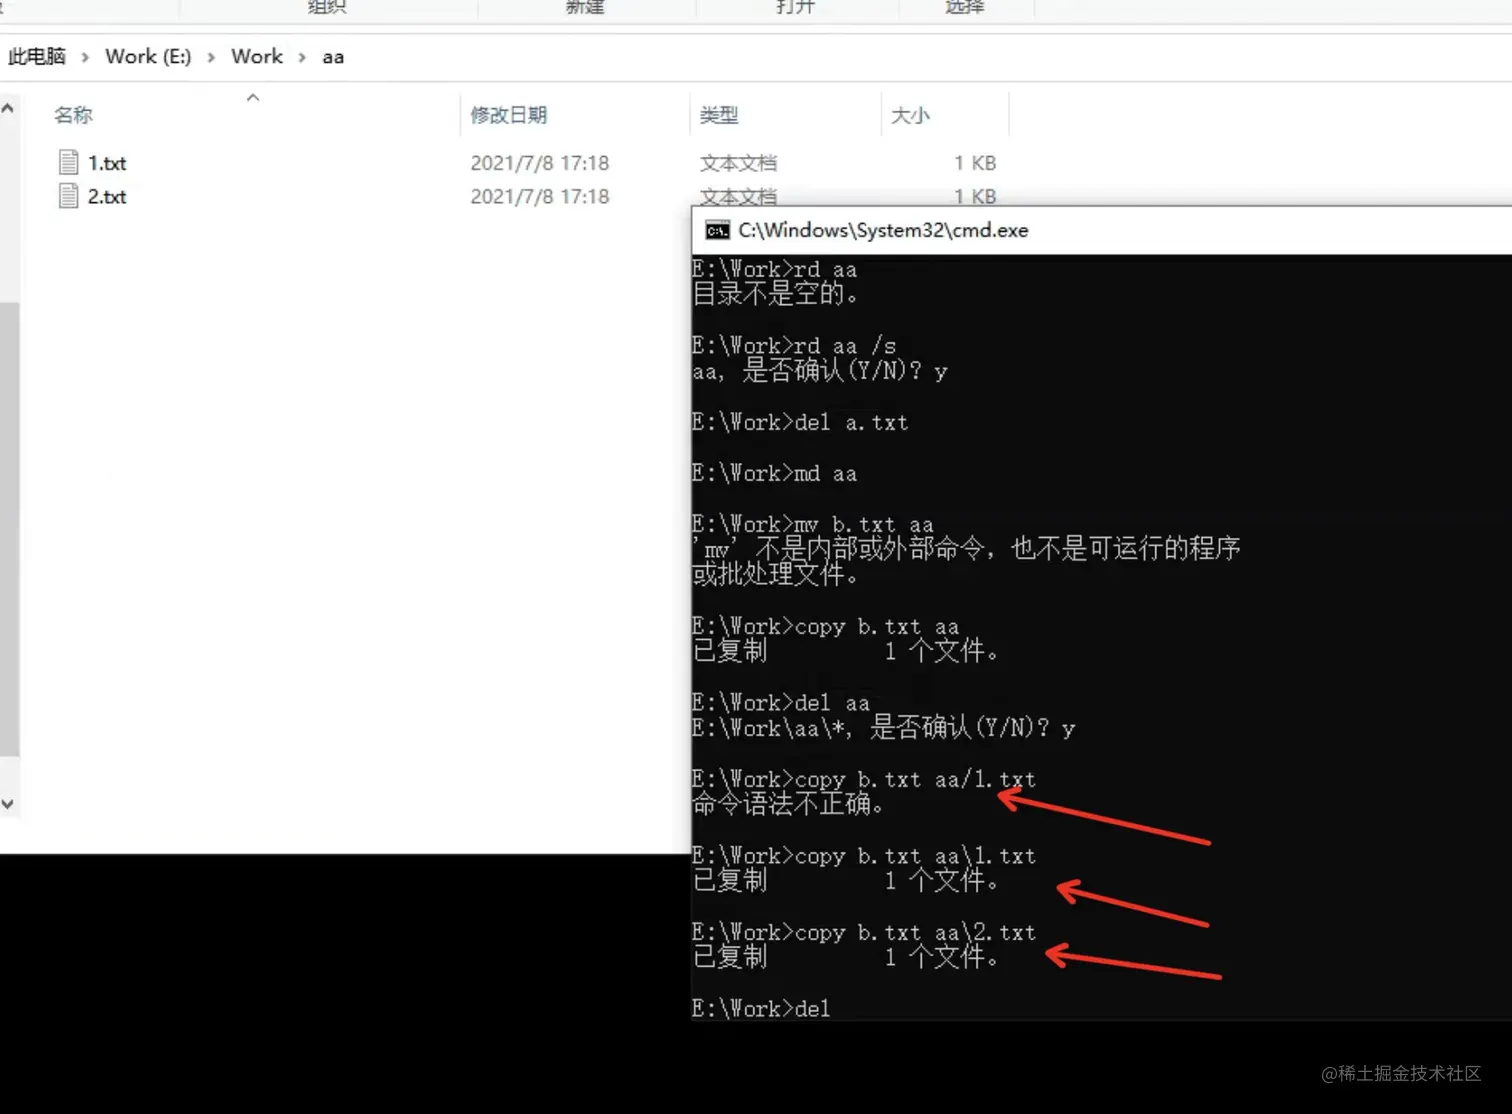Select the 1.txt file icon
Screen dimensions: 1512x1114
pos(68,162)
